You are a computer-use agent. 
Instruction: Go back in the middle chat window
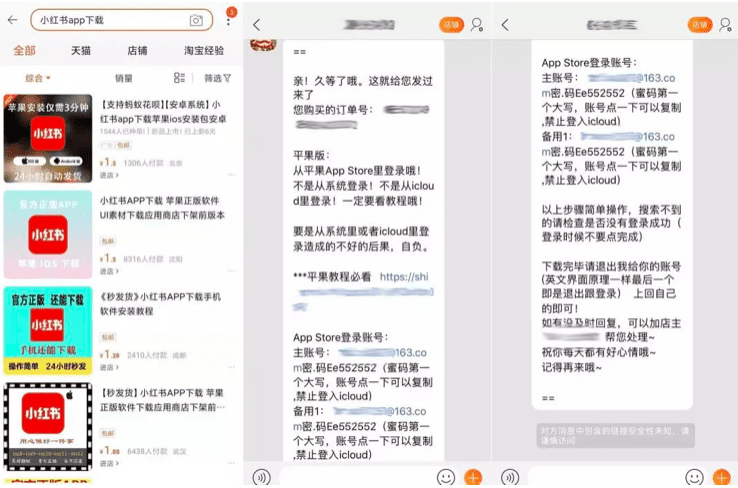tap(257, 24)
